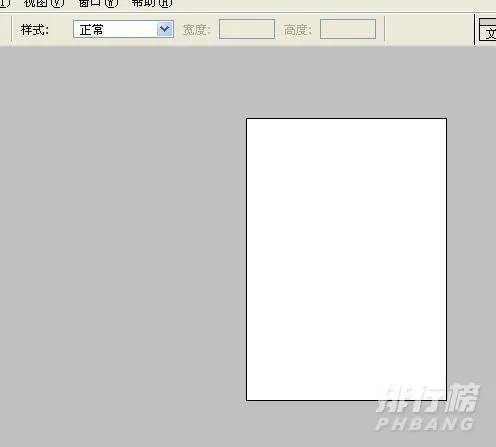Viewport: 496px width, 447px height.
Task: Click the grayed 高度 label
Action: click(x=298, y=30)
